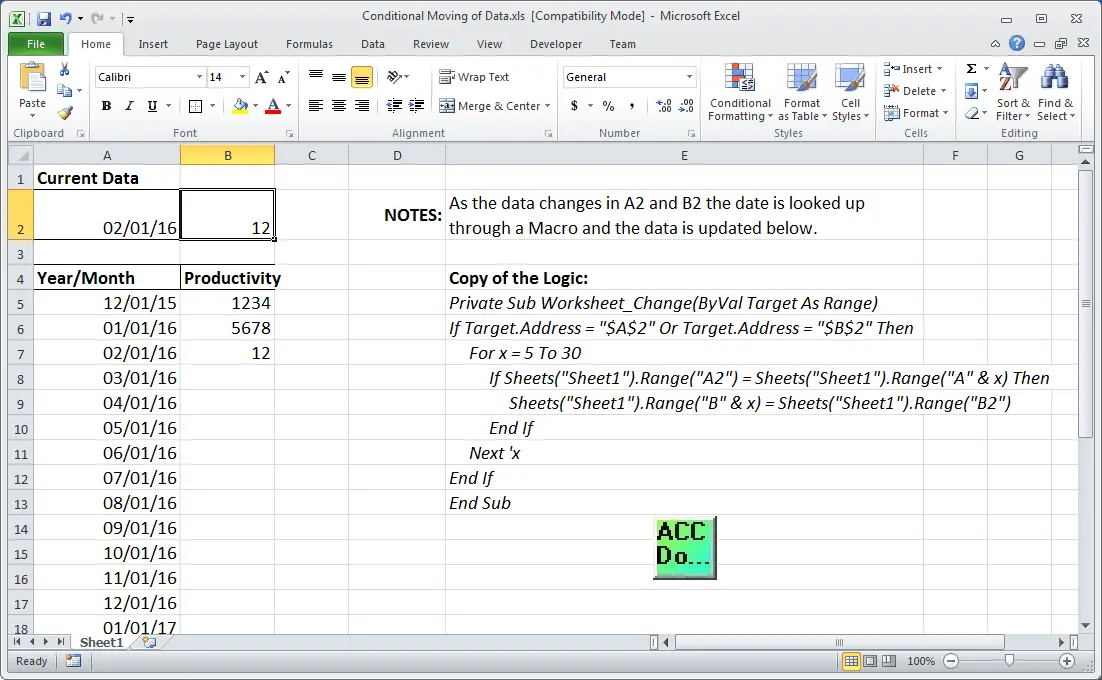Image resolution: width=1102 pixels, height=680 pixels.
Task: Expand the Merge & Center dropdown arrow
Action: click(547, 106)
